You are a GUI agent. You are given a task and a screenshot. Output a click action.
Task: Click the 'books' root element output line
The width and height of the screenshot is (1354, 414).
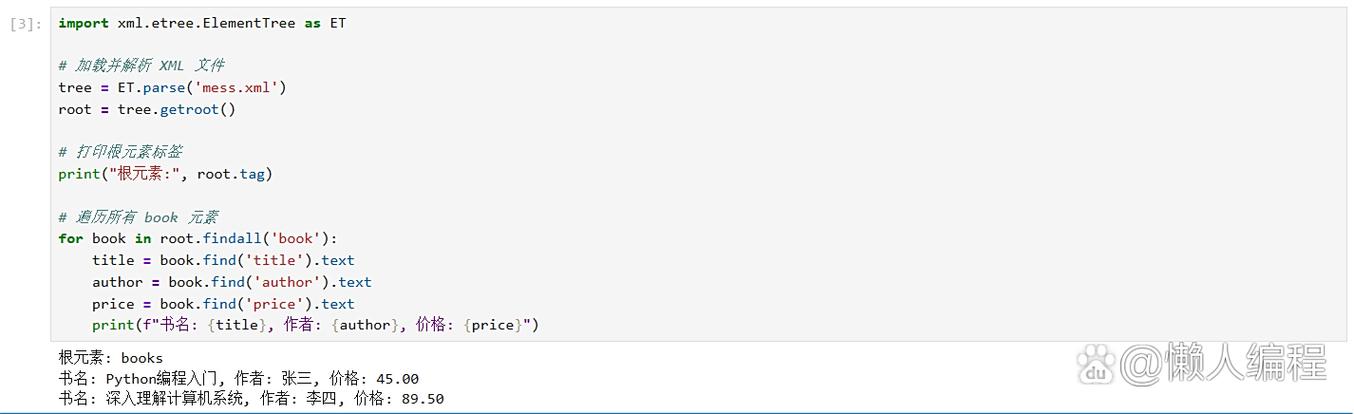pos(110,358)
